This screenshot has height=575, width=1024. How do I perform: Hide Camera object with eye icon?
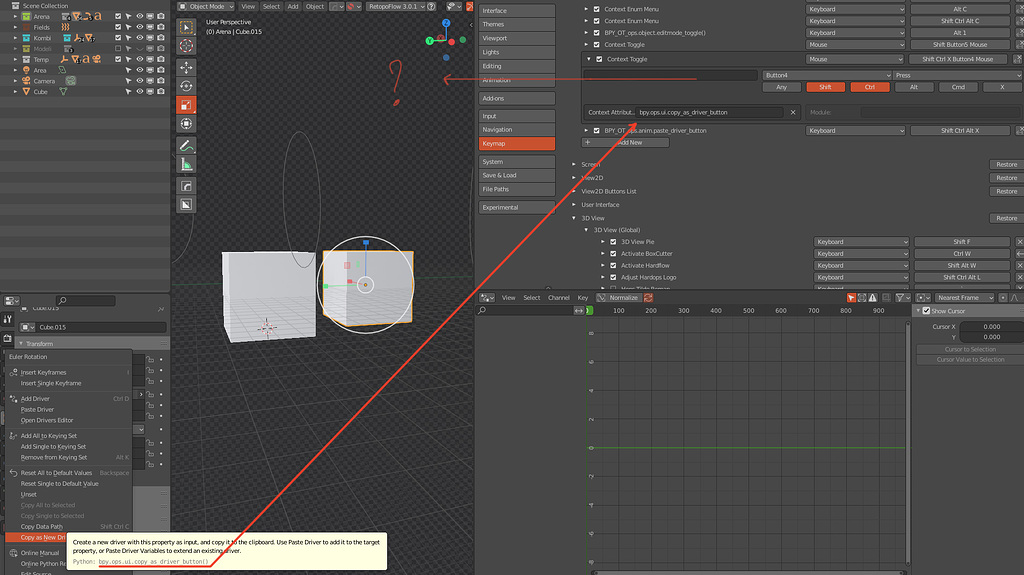[x=139, y=81]
